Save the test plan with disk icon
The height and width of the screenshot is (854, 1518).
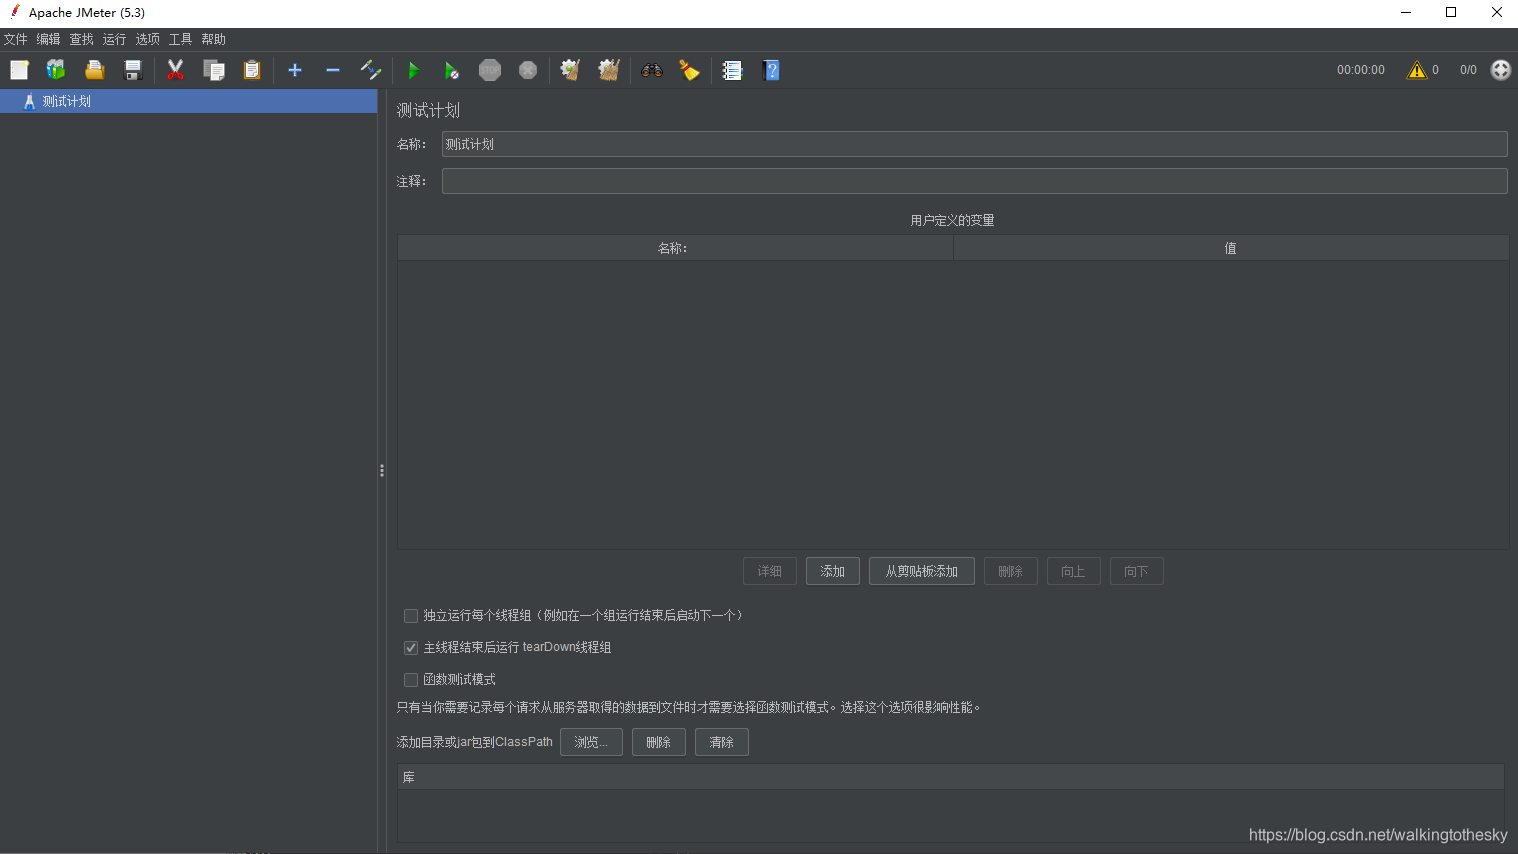(133, 70)
